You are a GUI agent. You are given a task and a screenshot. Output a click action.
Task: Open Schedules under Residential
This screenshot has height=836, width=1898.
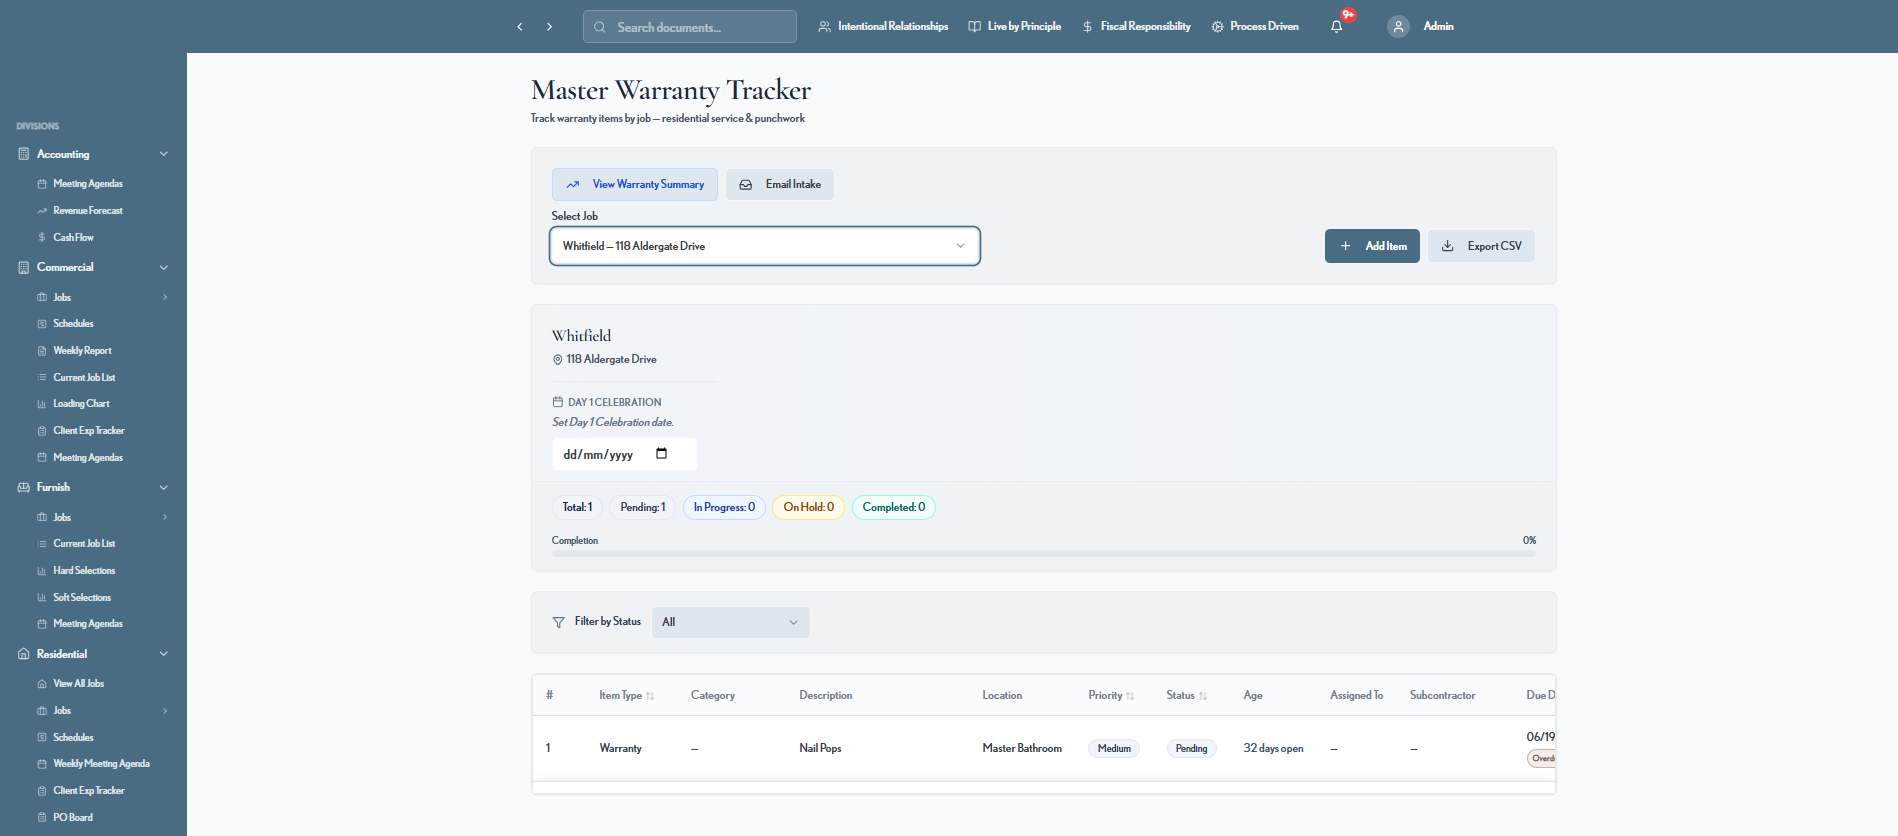(73, 738)
